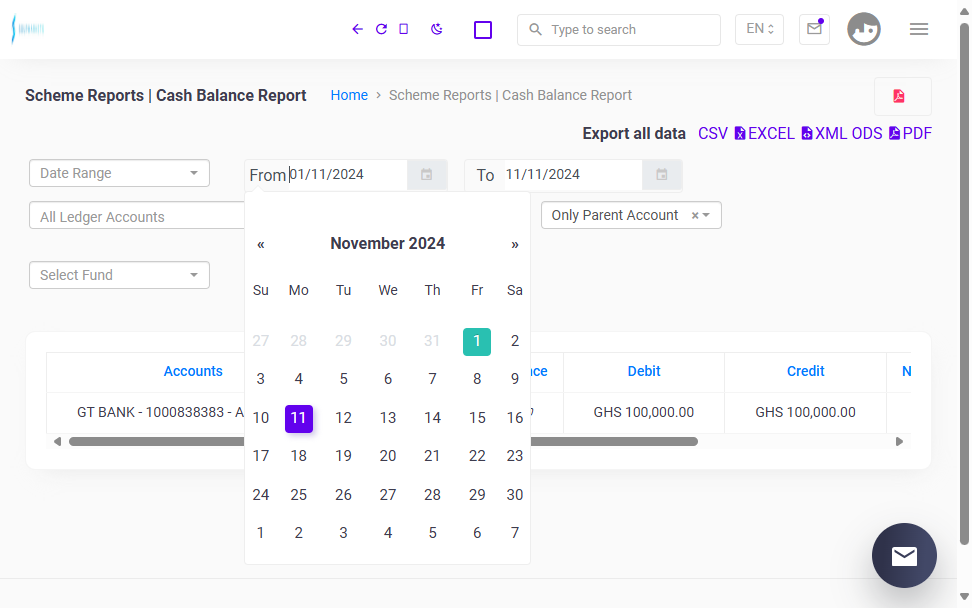Screen dimensions: 972x608
Task: Click page scroll down arrow
Action: click(964, 597)
